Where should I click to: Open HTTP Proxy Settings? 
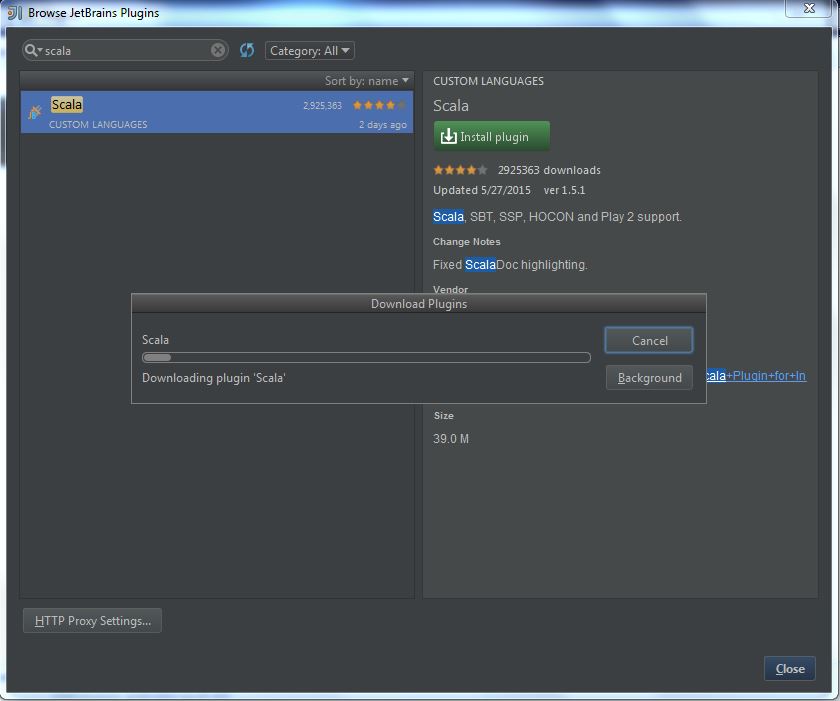point(92,621)
